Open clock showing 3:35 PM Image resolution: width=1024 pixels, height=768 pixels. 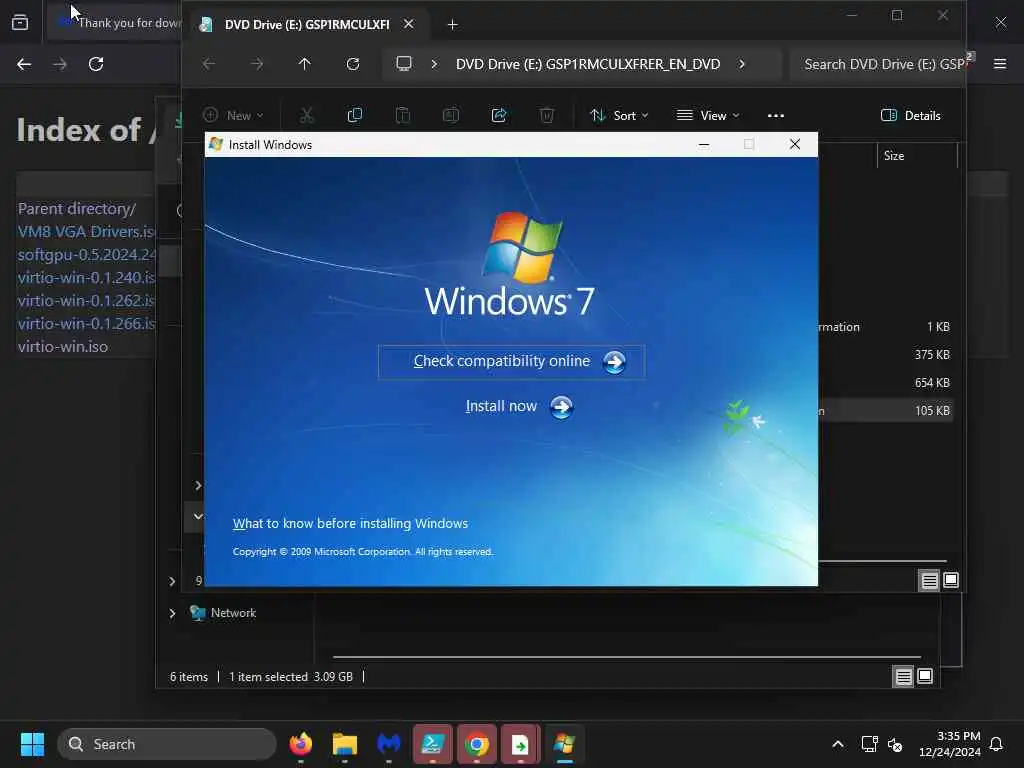pyautogui.click(x=950, y=744)
